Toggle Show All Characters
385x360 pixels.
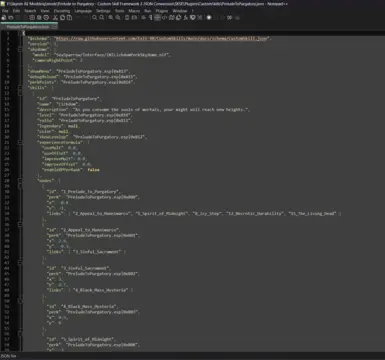click(150, 17)
